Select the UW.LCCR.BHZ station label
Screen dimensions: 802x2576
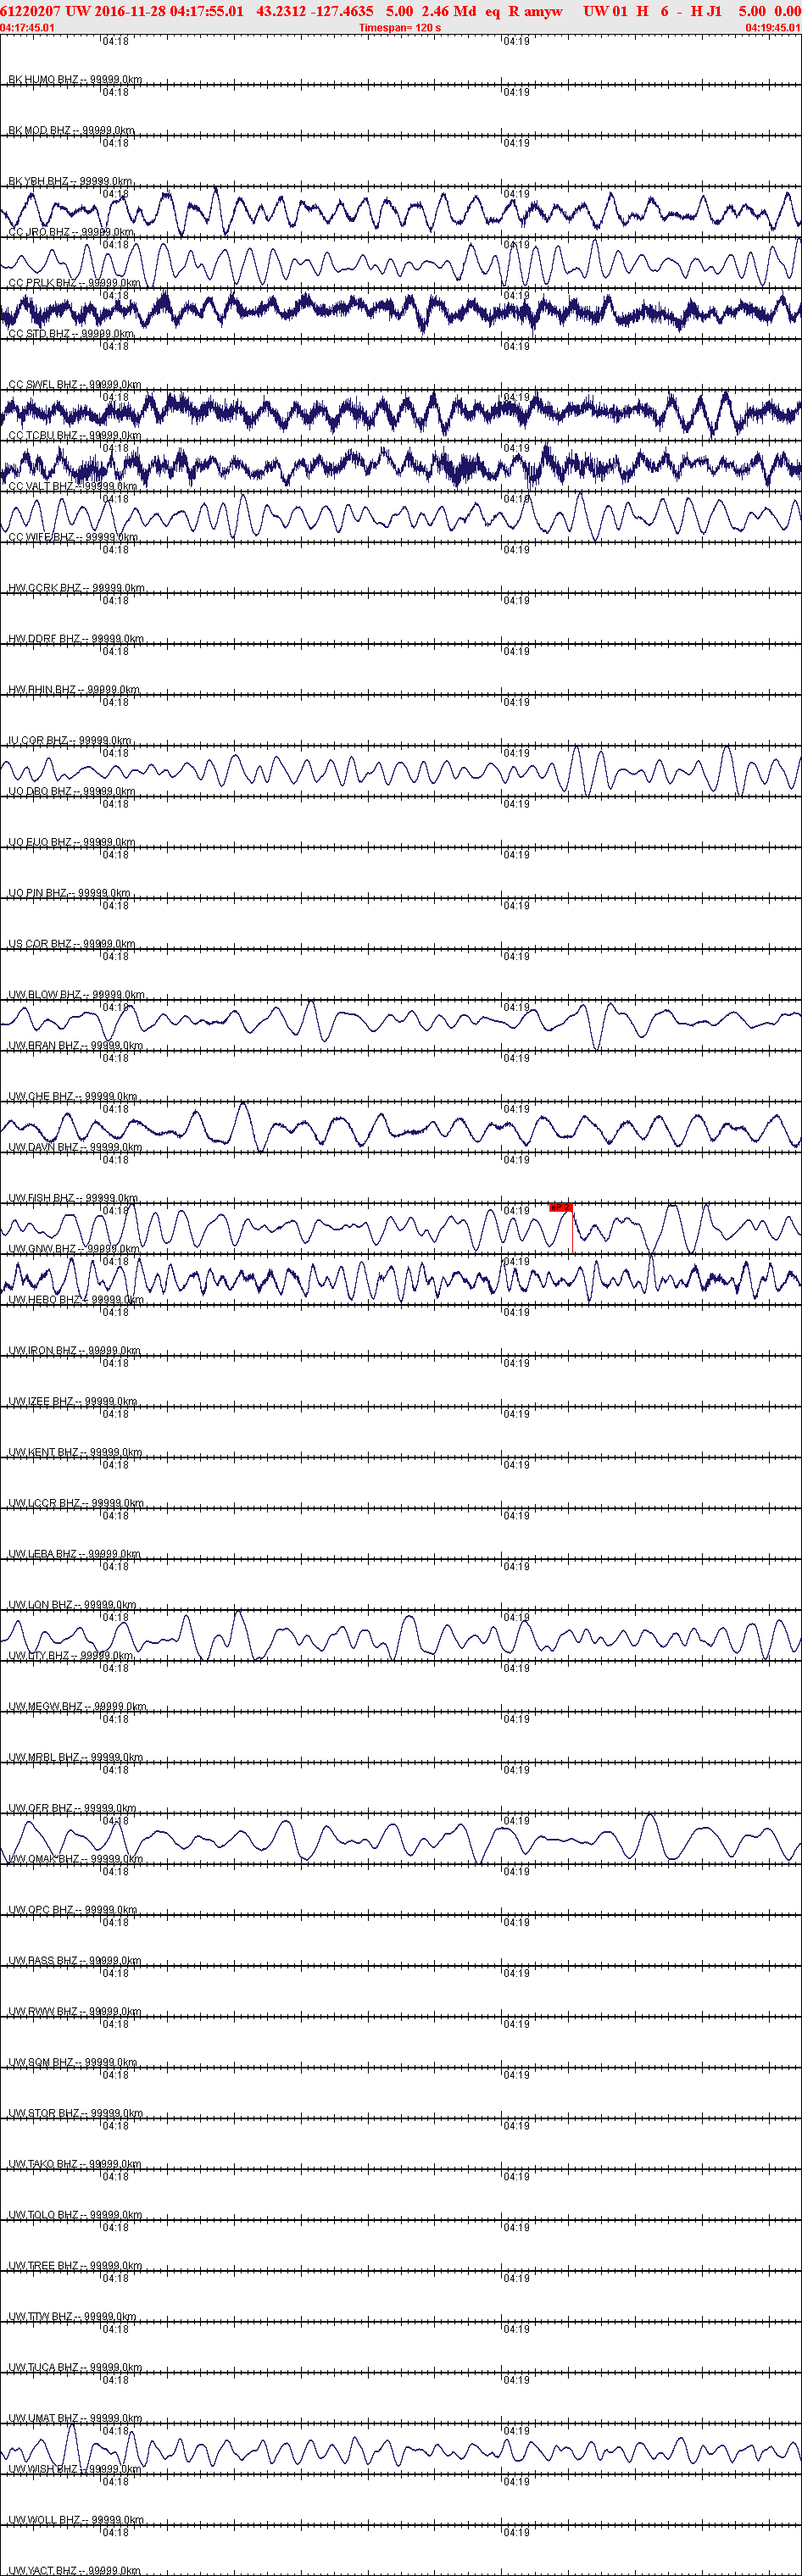click(76, 1504)
